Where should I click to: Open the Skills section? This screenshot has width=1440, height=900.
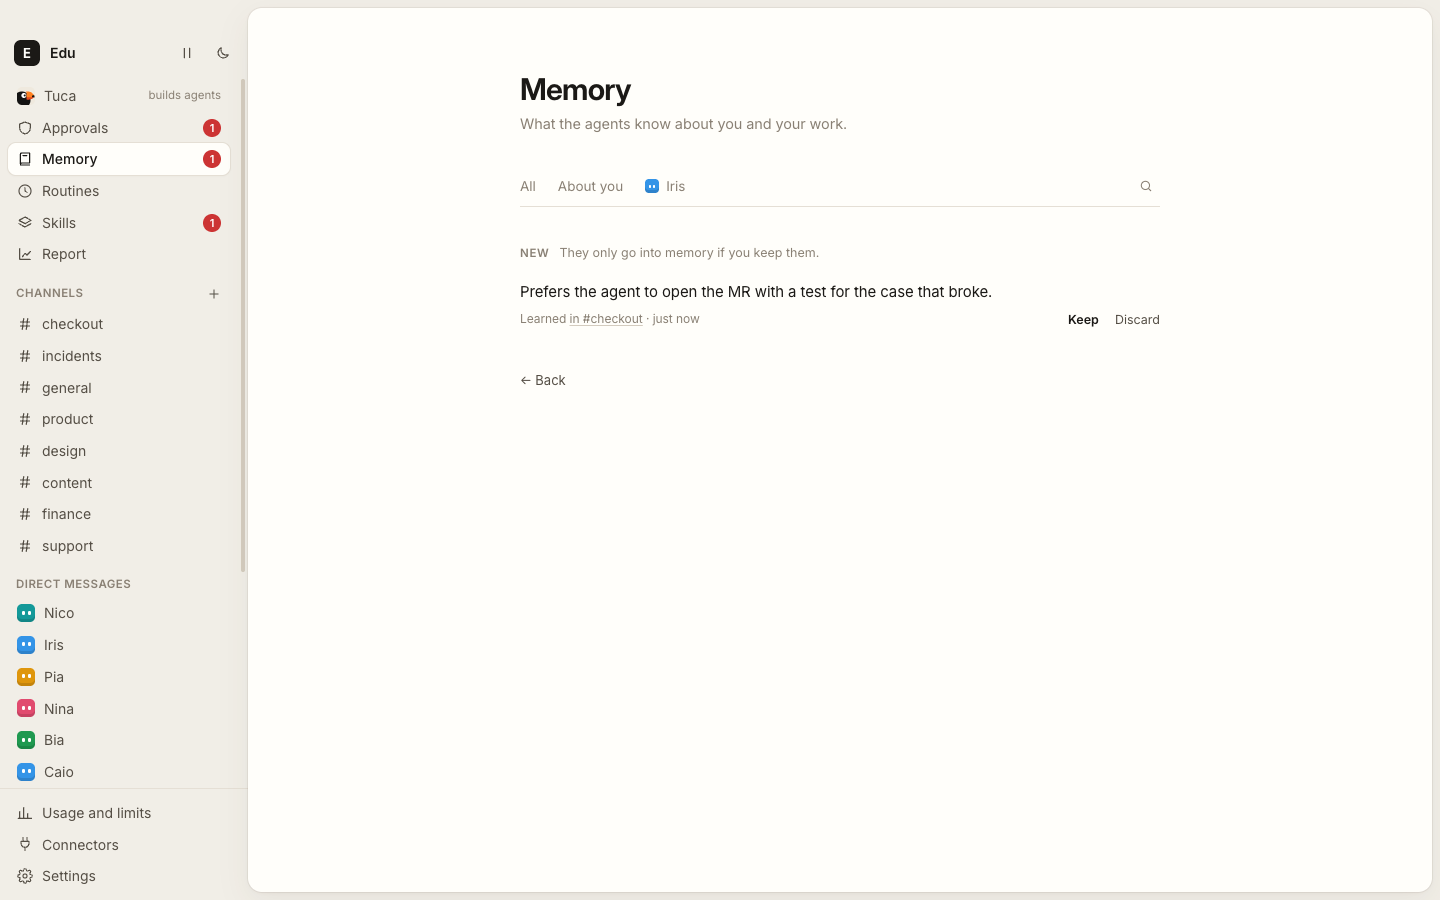[x=119, y=223]
